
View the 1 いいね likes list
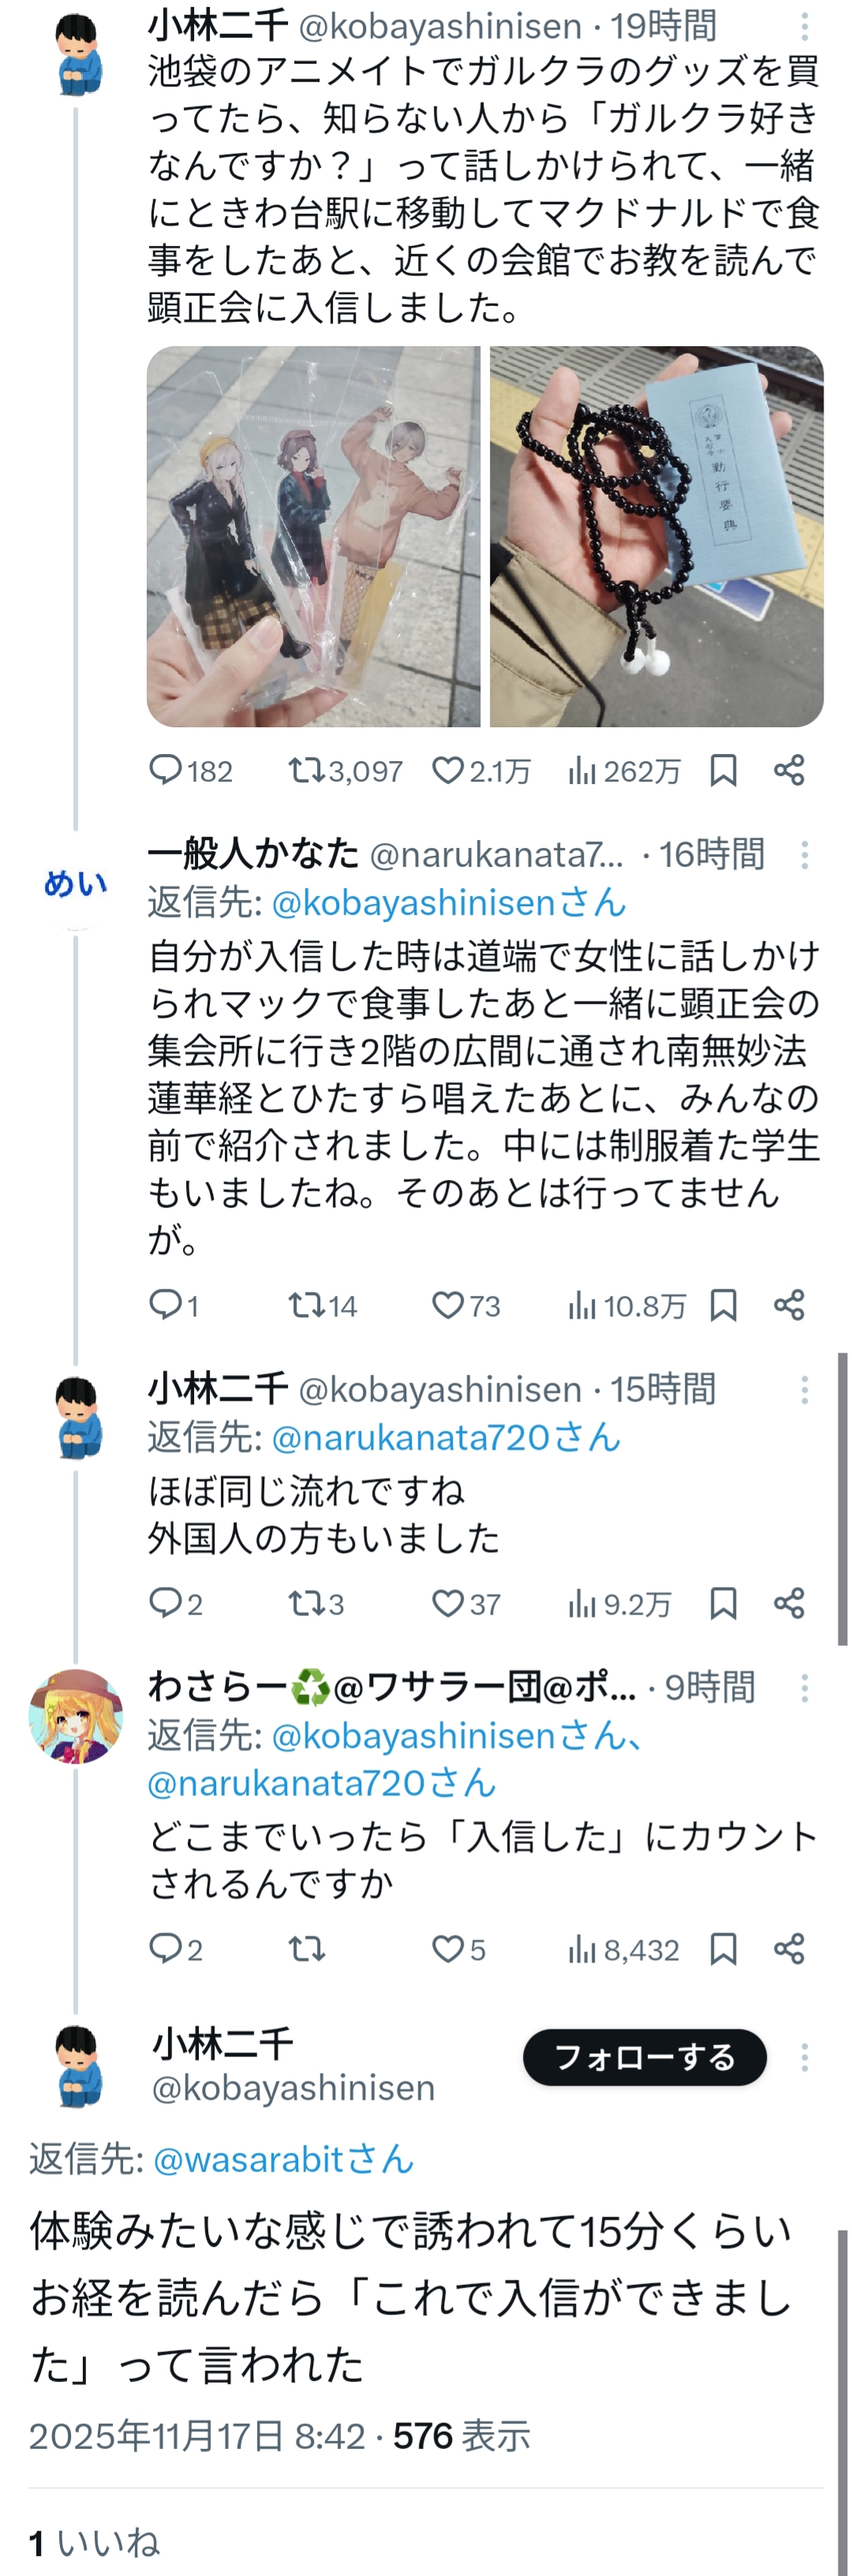(94, 2542)
